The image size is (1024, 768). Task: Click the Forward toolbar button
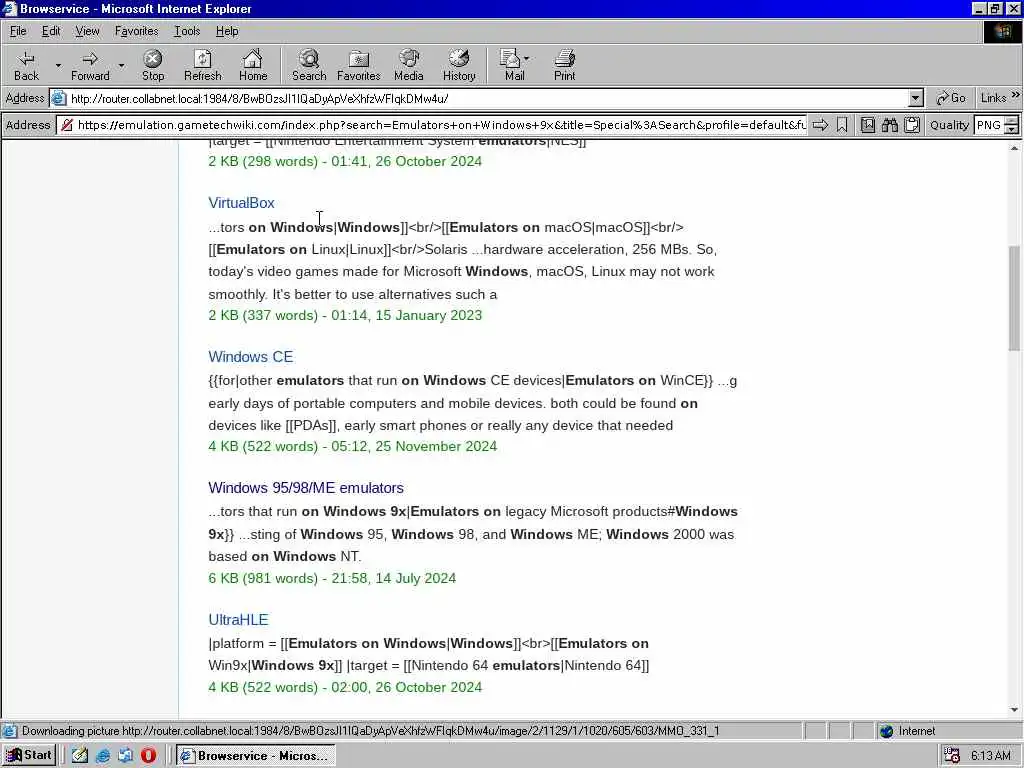click(90, 65)
